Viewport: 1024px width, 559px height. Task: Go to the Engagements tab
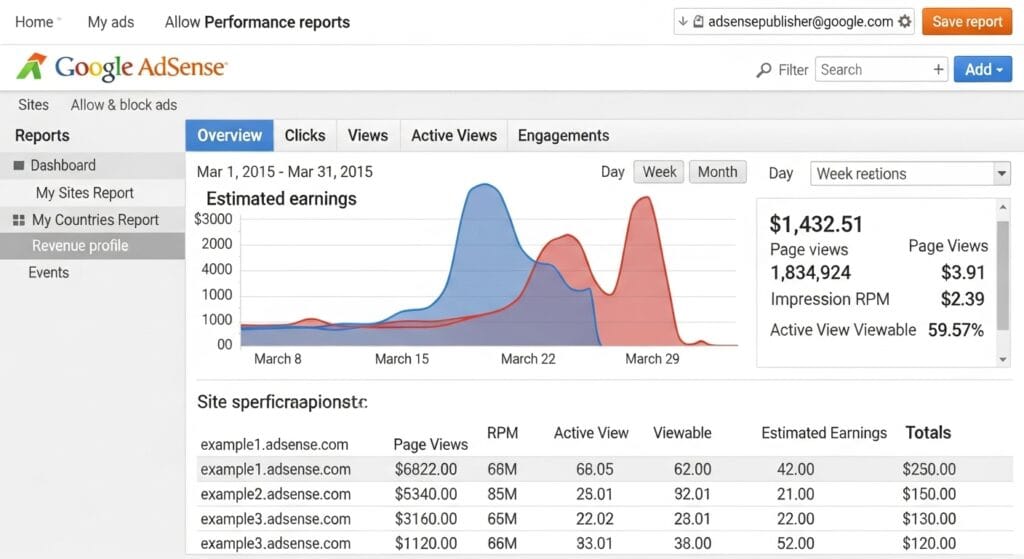pos(564,135)
